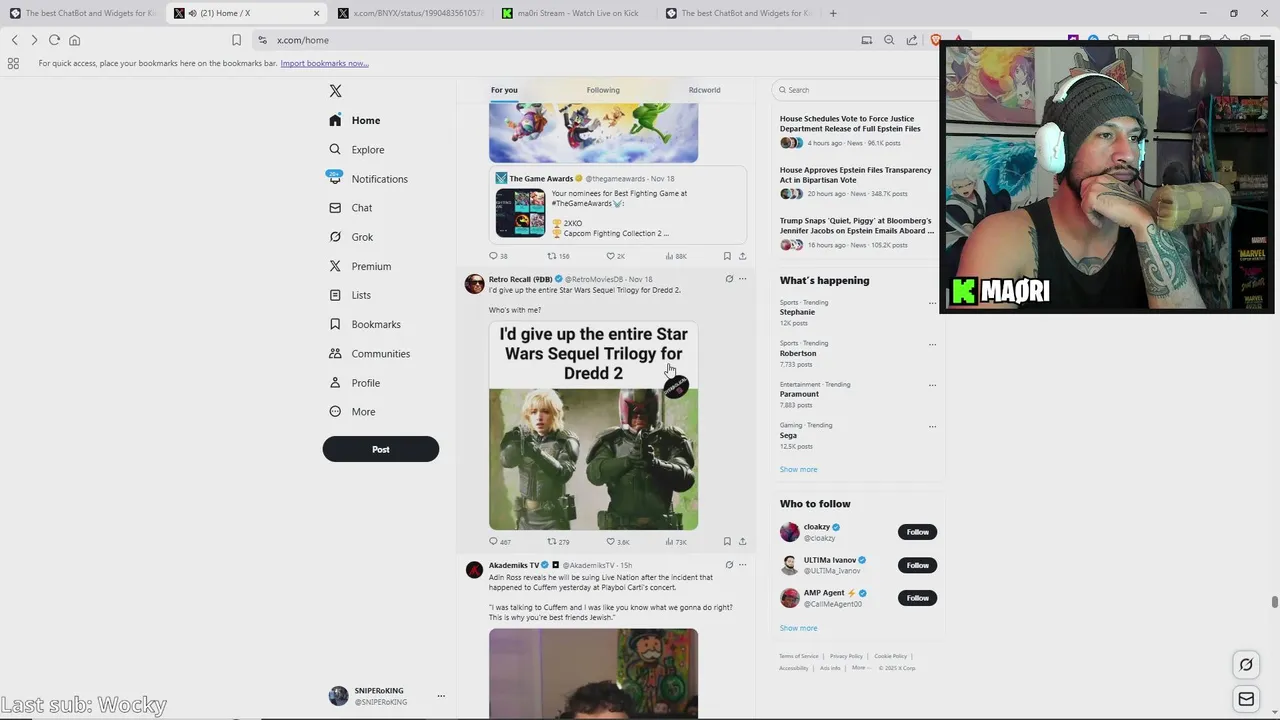Image resolution: width=1280 pixels, height=720 pixels.
Task: Go to the browser home page
Action: click(x=74, y=40)
